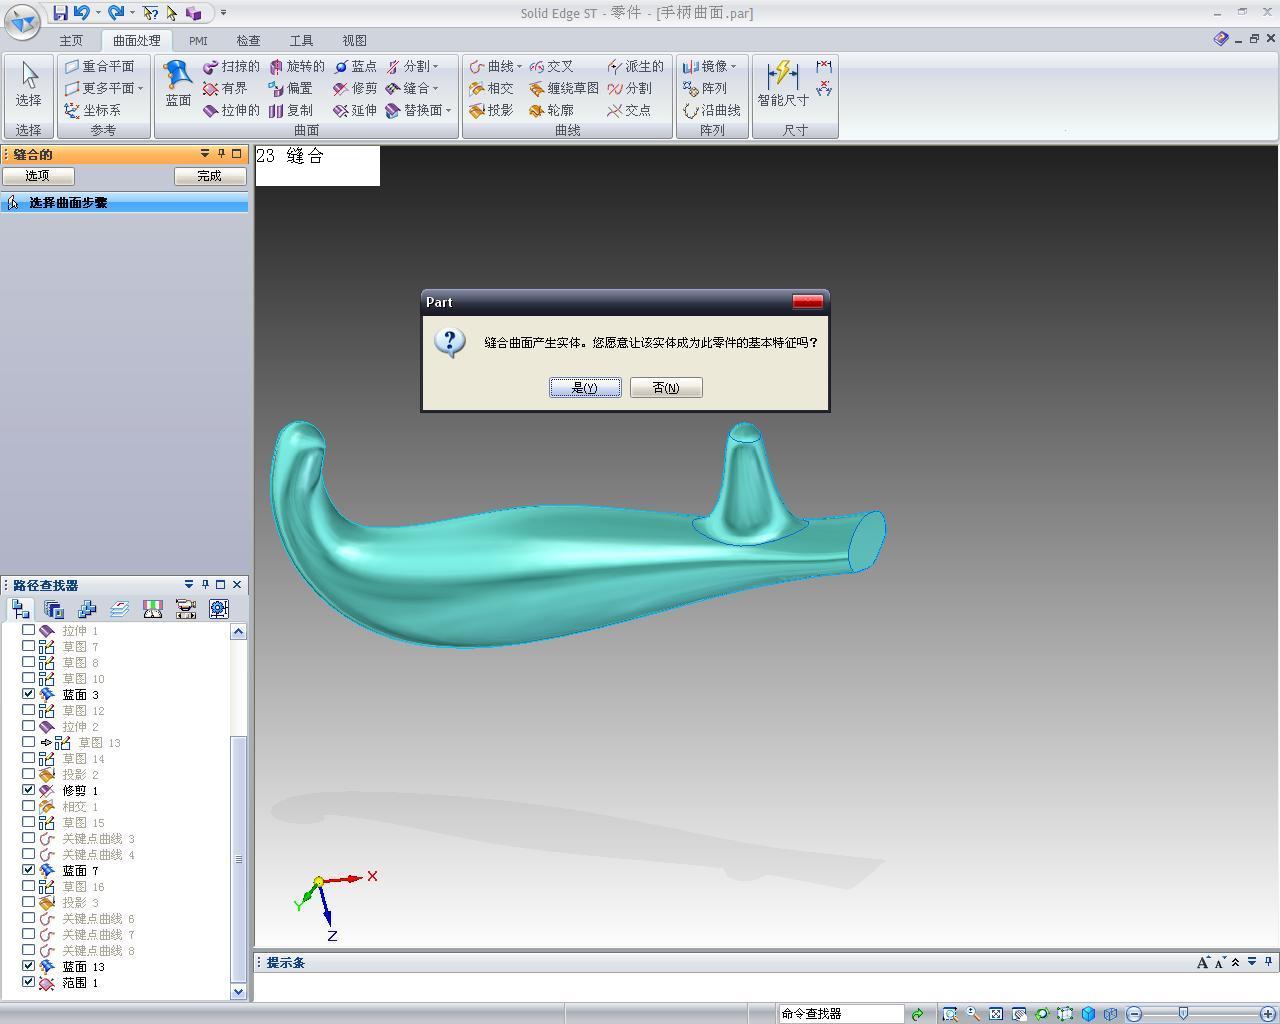1280x1024 pixels.
Task: Check the 拉伸 1 feature checkbox
Action: (x=29, y=630)
